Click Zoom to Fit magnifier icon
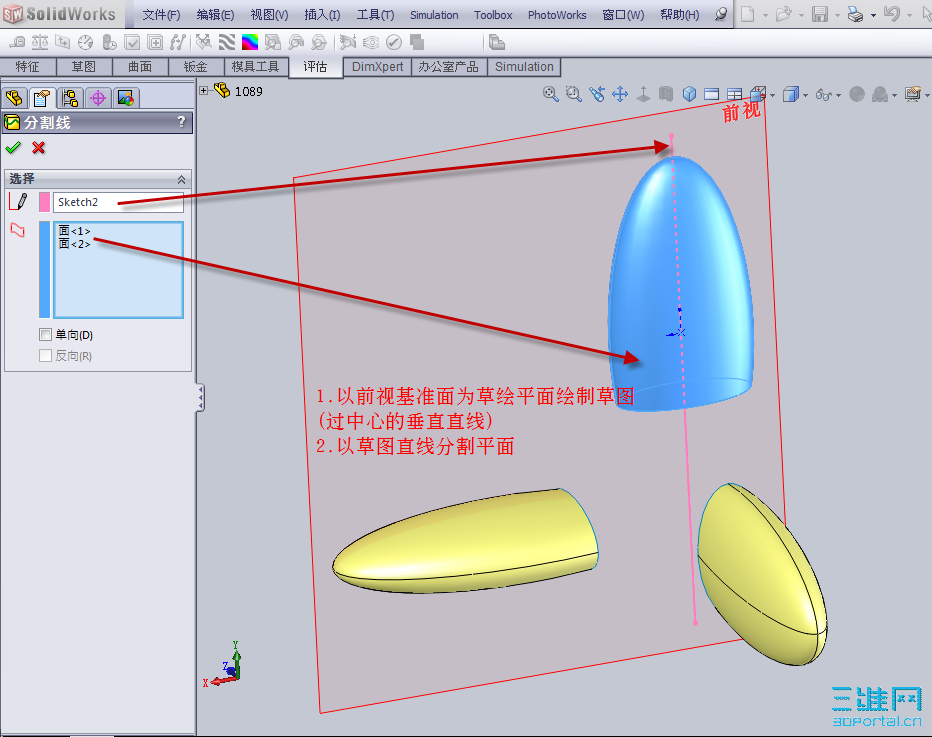The width and height of the screenshot is (932, 737). [550, 94]
